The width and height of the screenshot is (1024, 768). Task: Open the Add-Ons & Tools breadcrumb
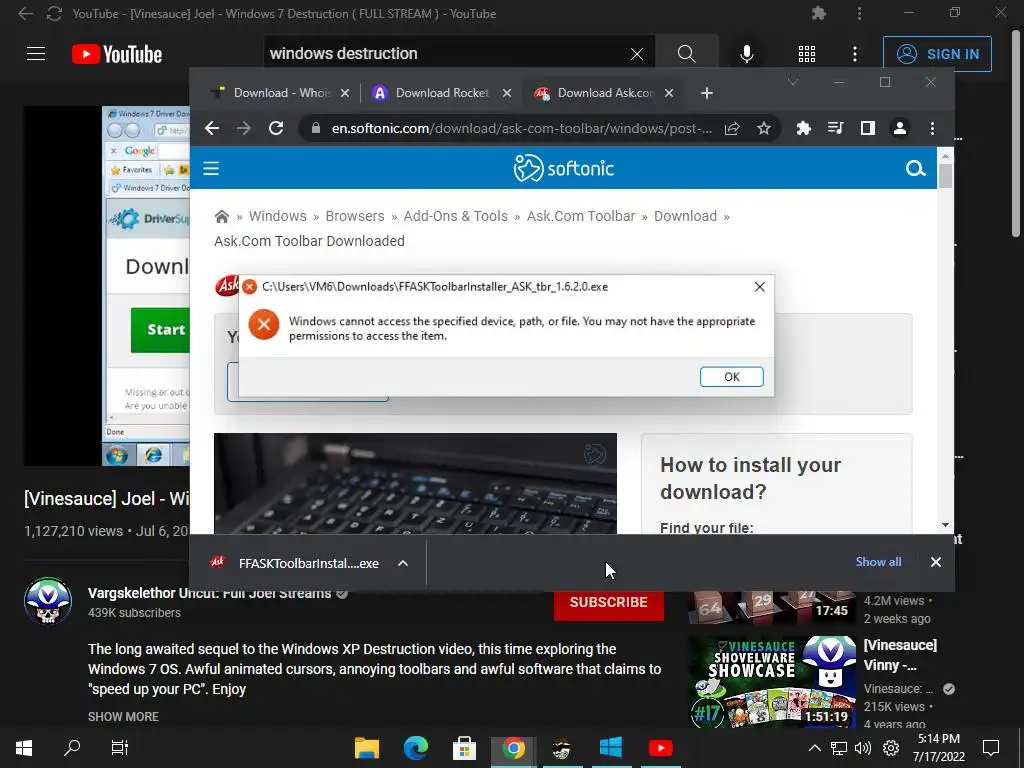[x=455, y=216]
